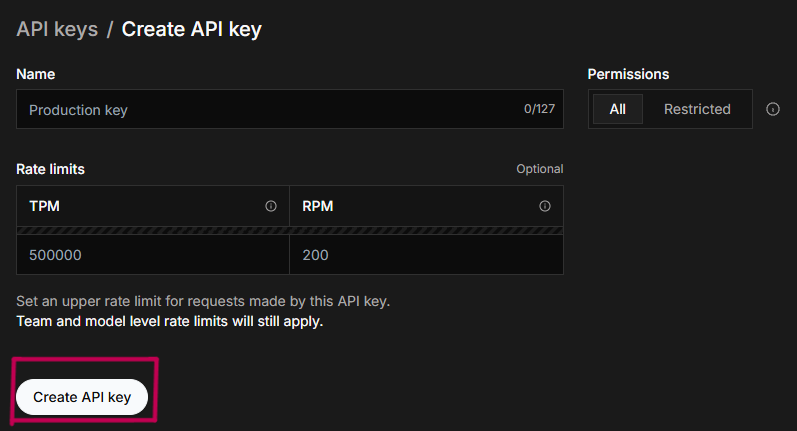
Task: Click the striped divider under TPM header
Action: tap(153, 230)
